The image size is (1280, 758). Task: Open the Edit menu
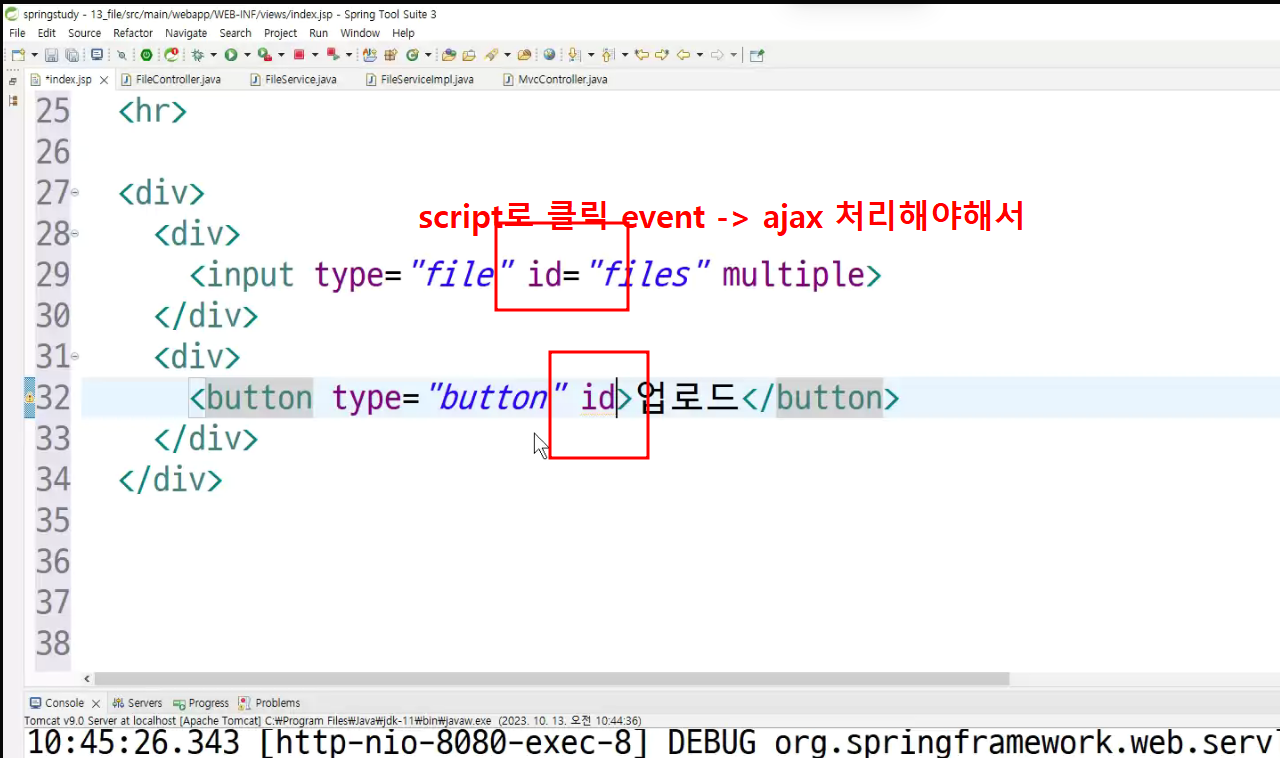[x=47, y=33]
